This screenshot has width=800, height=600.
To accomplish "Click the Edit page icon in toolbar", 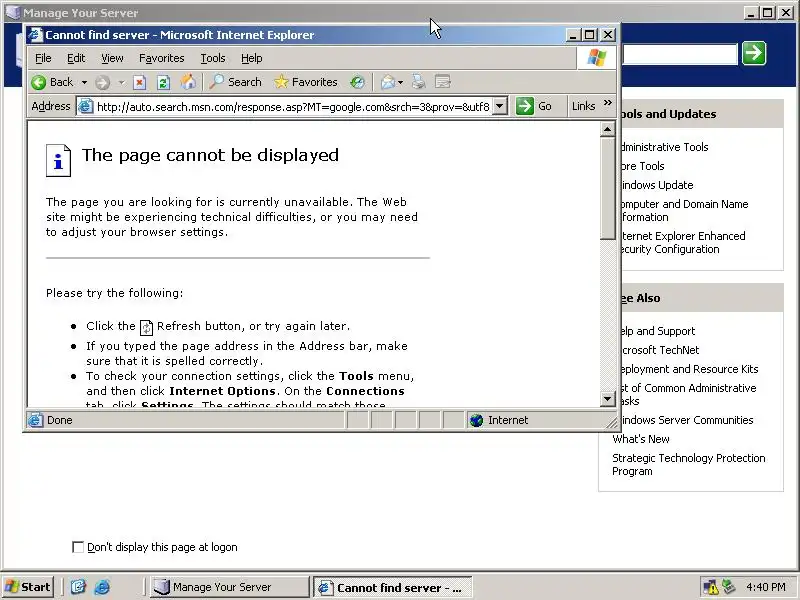I will [442, 82].
